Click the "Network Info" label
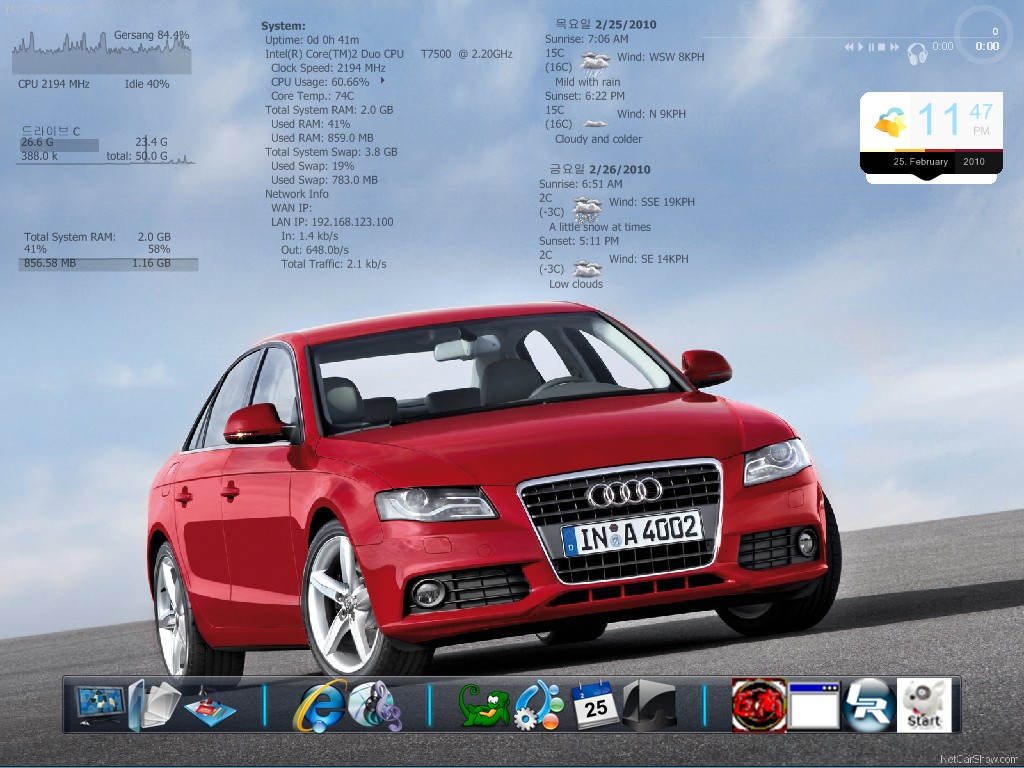Image resolution: width=1024 pixels, height=768 pixels. tap(296, 194)
